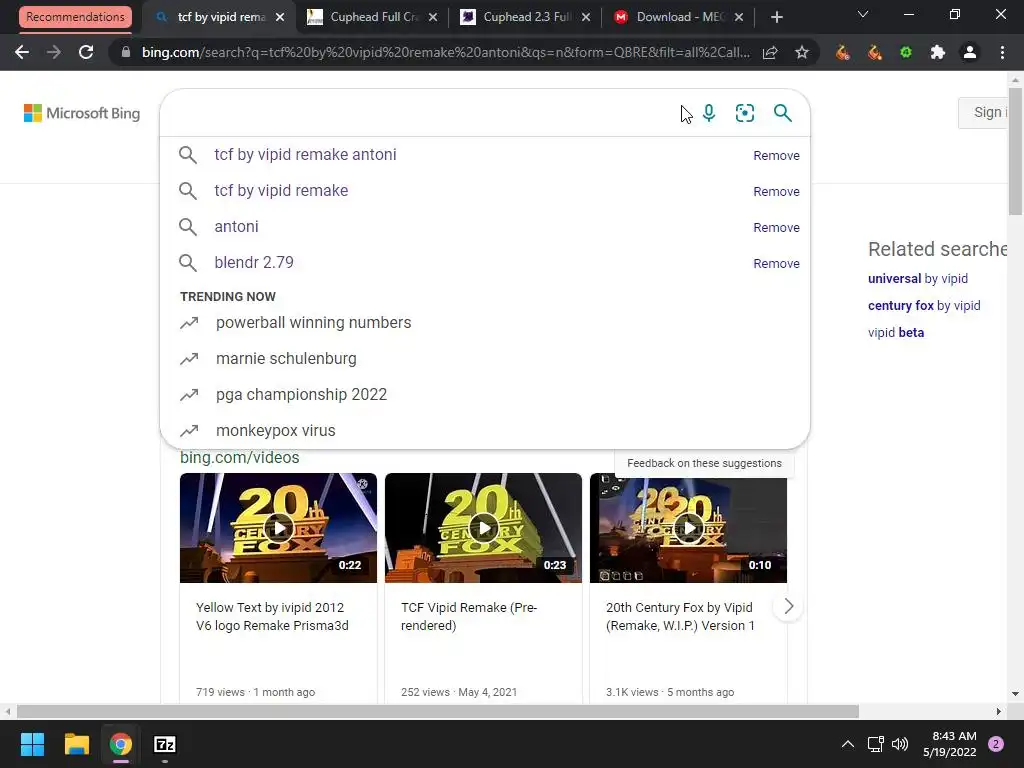Remove antoni from search history
Image resolution: width=1024 pixels, height=768 pixels.
776,227
